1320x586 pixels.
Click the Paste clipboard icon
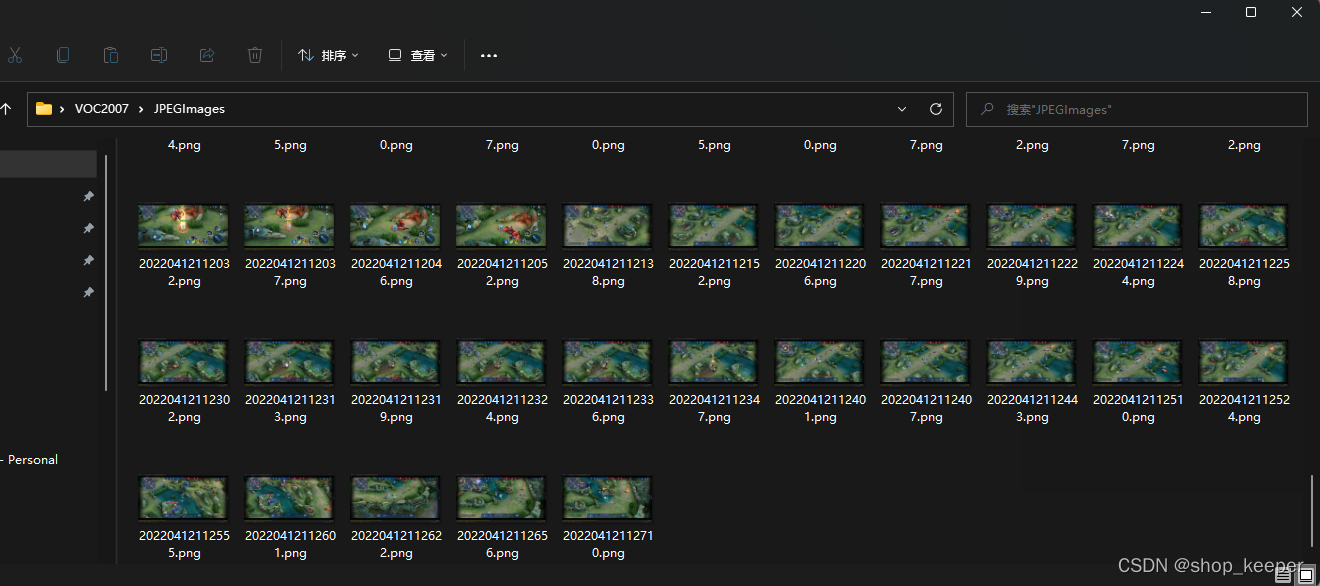pos(111,55)
